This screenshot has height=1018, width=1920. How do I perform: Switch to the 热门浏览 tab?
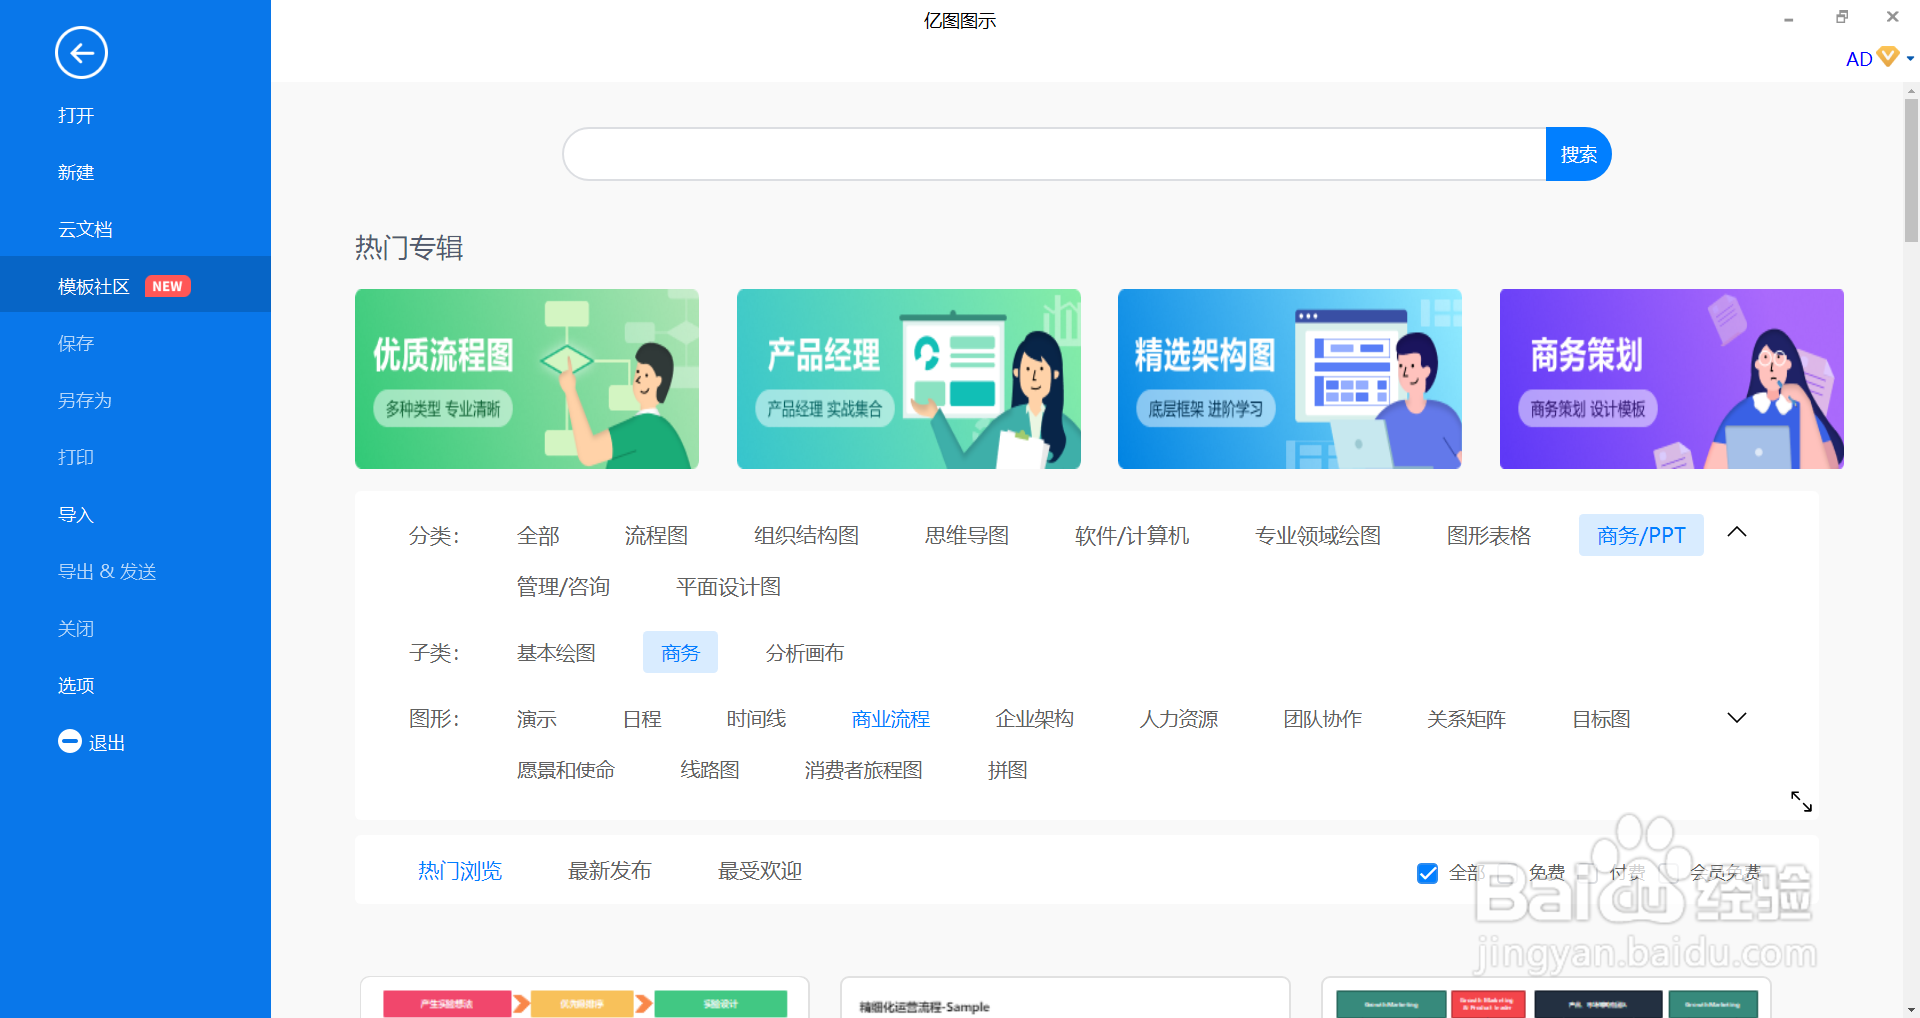[x=460, y=871]
